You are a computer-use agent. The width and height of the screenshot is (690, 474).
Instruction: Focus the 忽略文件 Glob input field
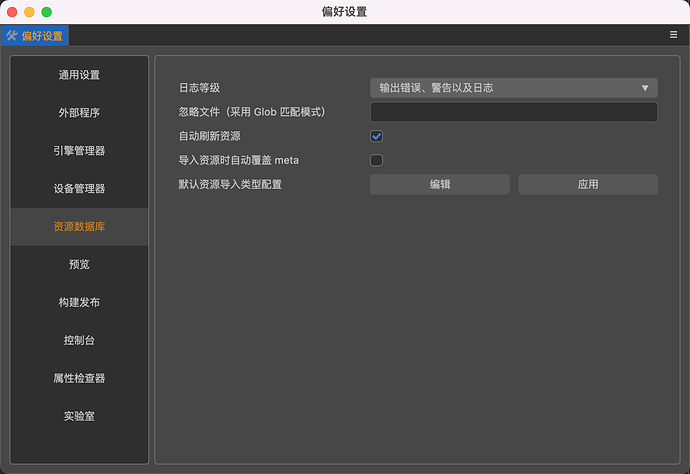[x=514, y=112]
